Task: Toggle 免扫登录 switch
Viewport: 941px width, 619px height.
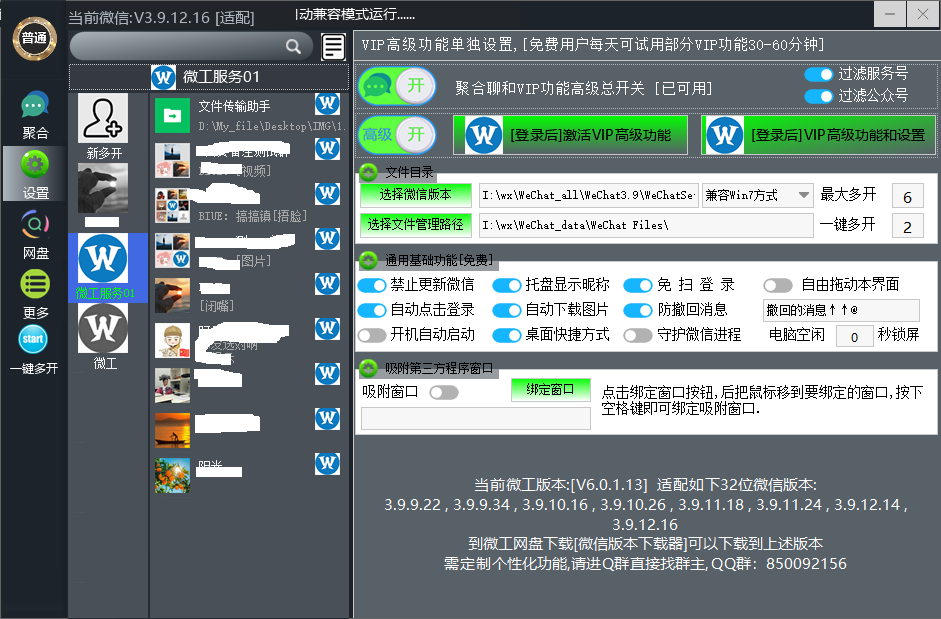Action: [638, 285]
